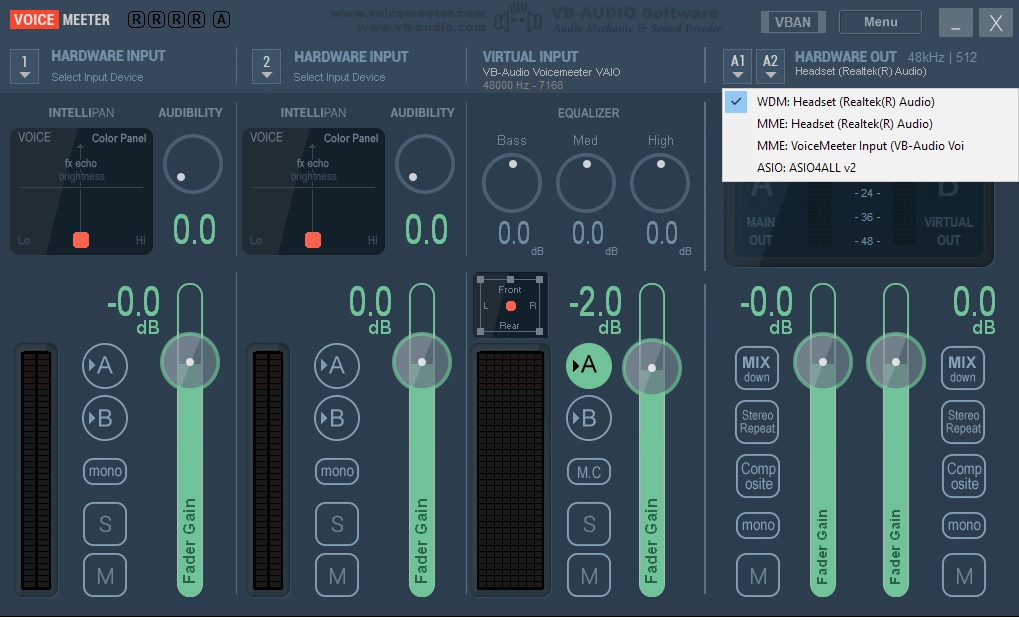Open the VBAN settings

[793, 22]
